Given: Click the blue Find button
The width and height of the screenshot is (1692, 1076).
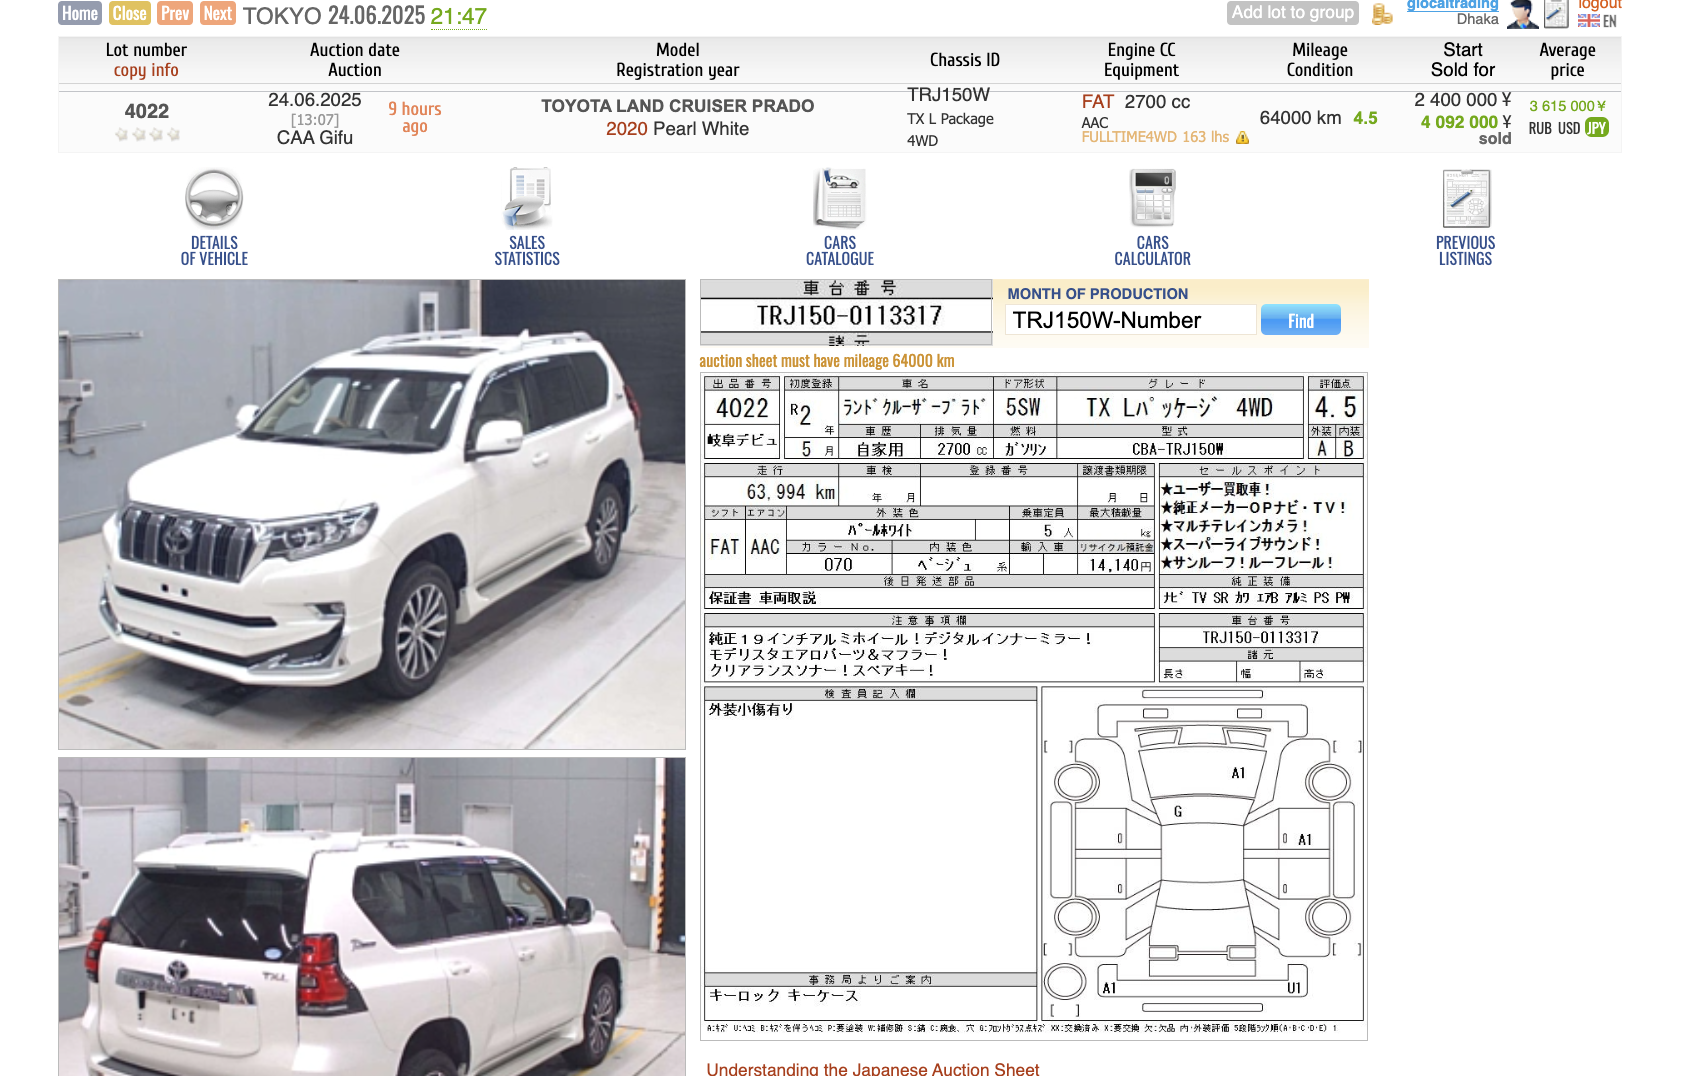Looking at the screenshot, I should tap(1301, 320).
